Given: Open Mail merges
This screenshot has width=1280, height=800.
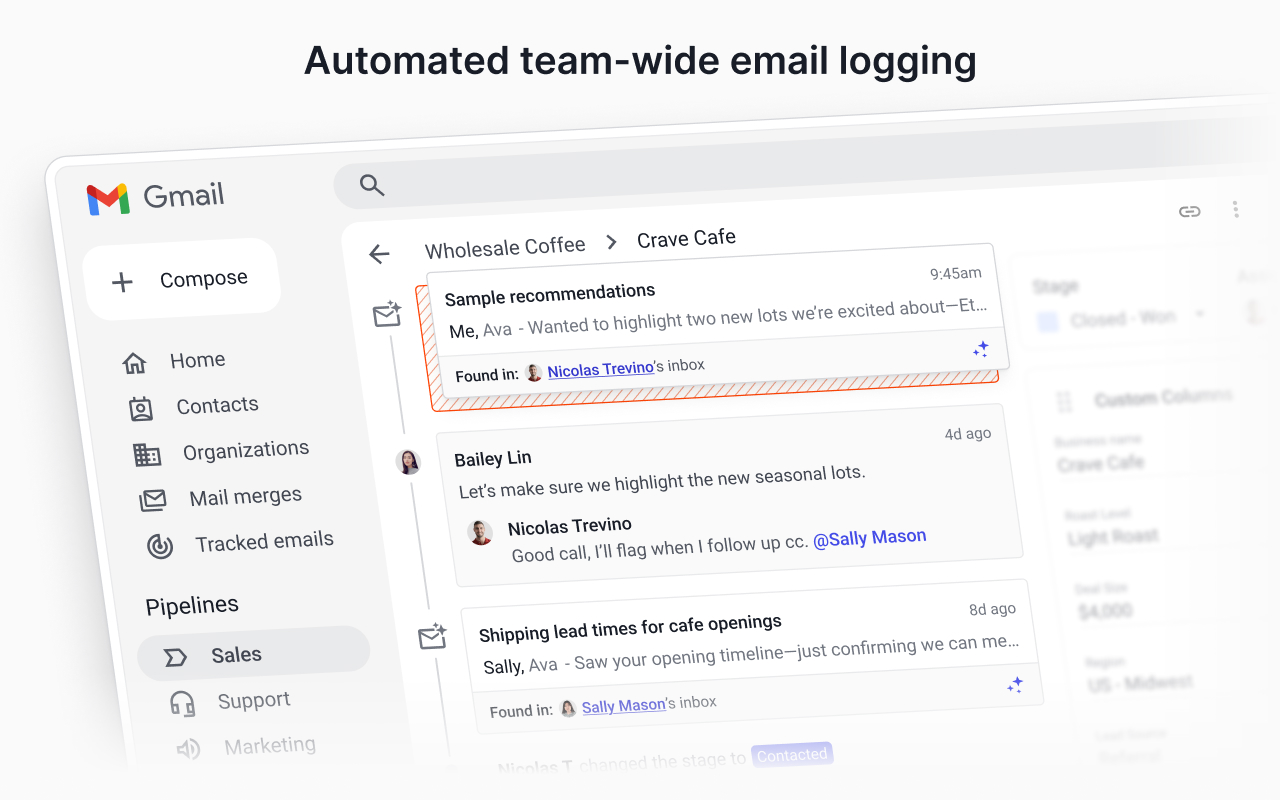Looking at the screenshot, I should [244, 495].
